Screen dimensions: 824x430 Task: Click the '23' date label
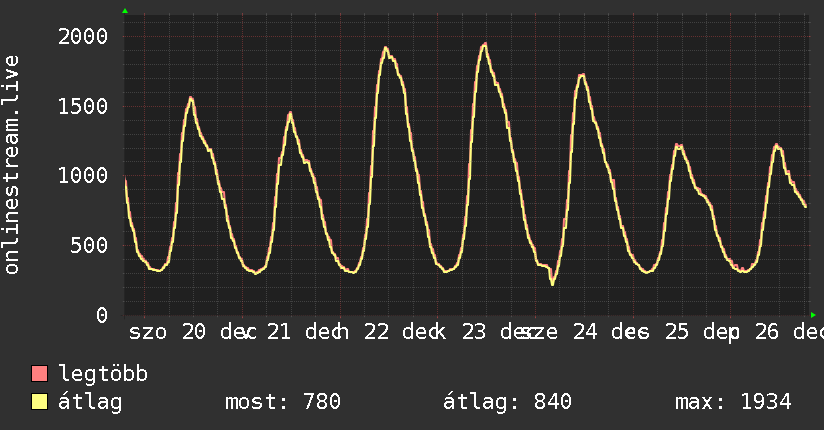(474, 332)
